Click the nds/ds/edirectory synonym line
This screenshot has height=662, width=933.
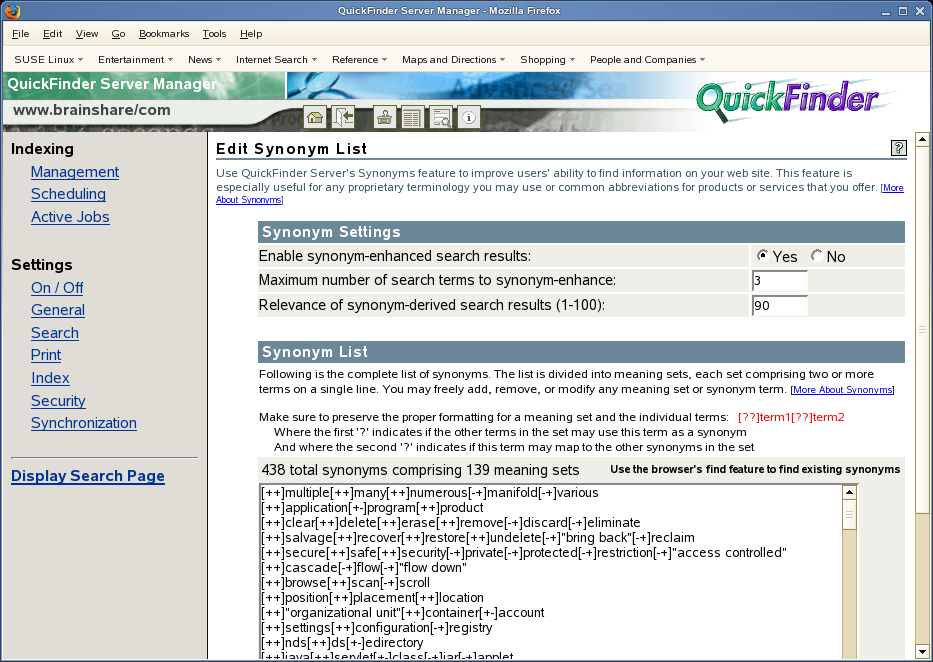[x=342, y=642]
